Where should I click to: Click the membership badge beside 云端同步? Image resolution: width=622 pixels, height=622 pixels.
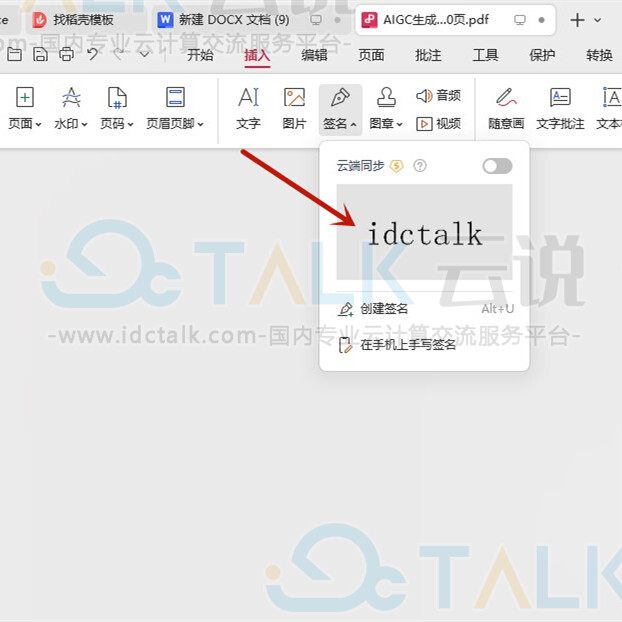396,166
